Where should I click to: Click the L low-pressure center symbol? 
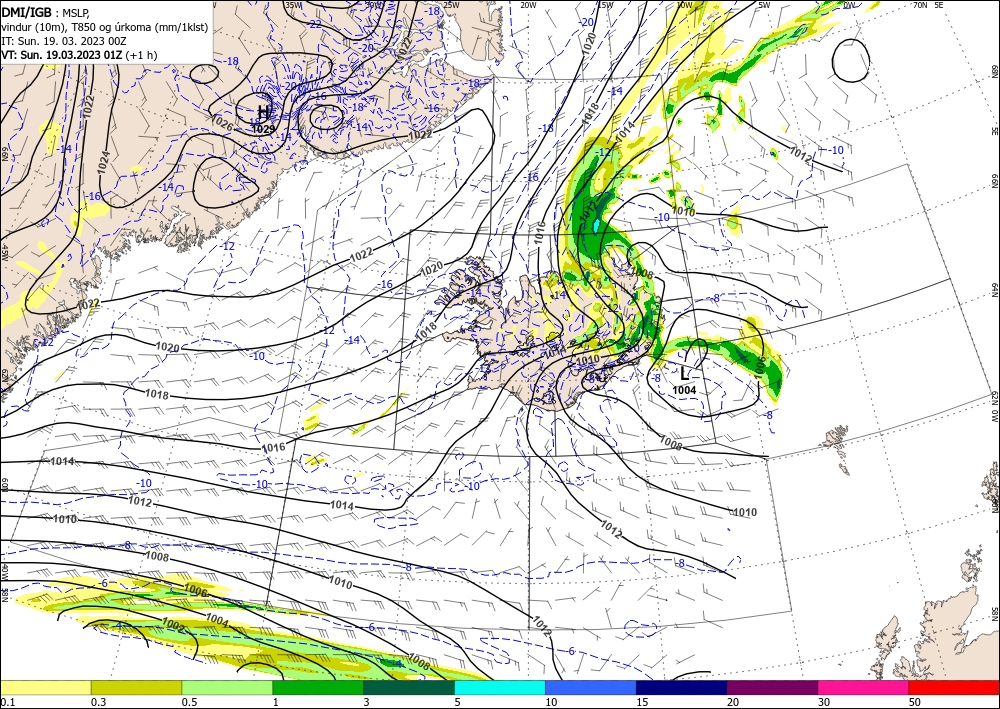(x=685, y=374)
